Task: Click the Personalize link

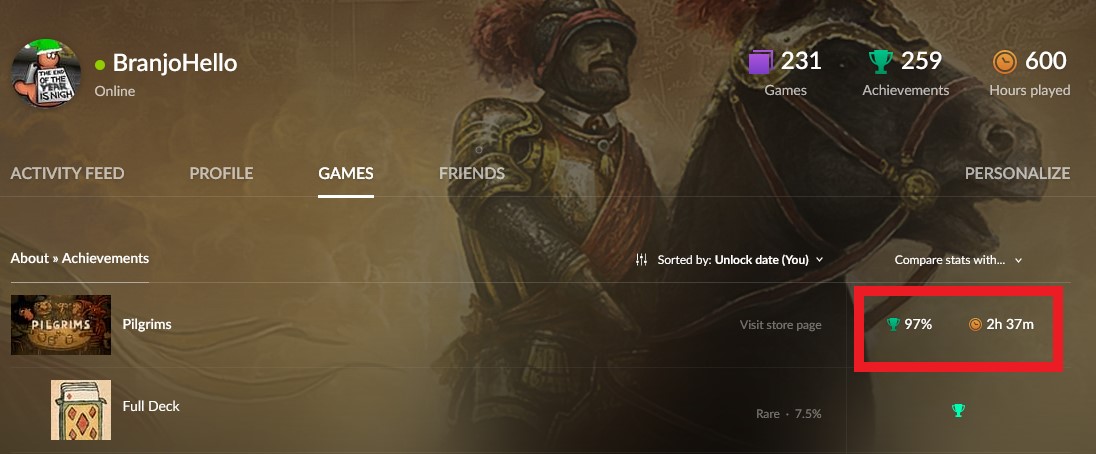Action: click(x=1017, y=173)
